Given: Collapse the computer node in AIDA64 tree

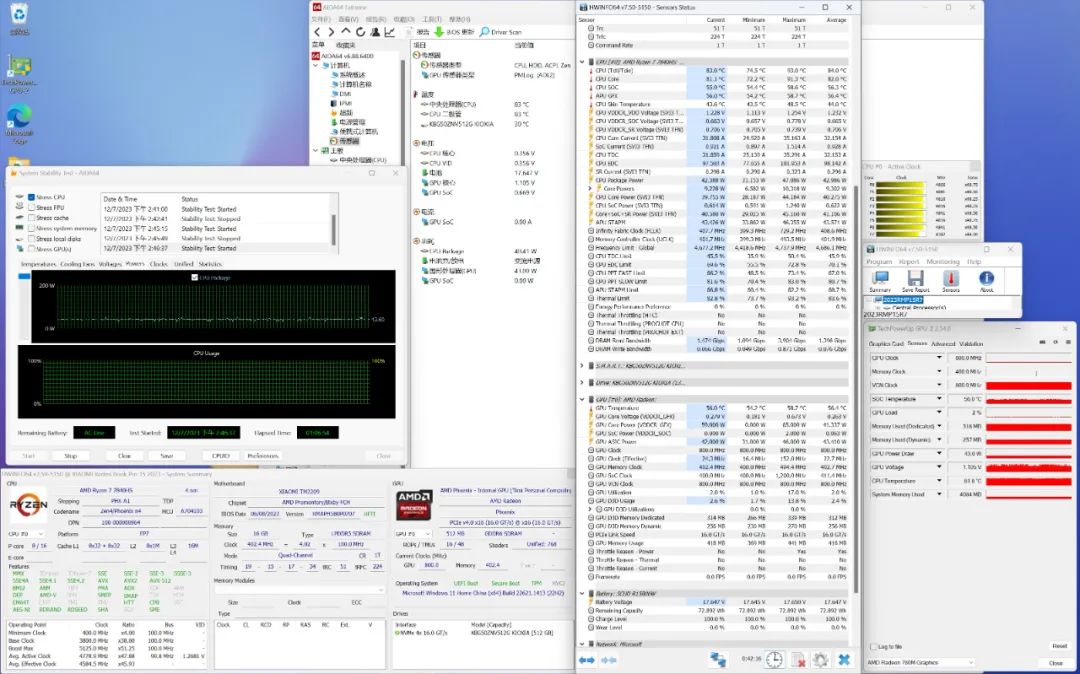Looking at the screenshot, I should [x=316, y=65].
